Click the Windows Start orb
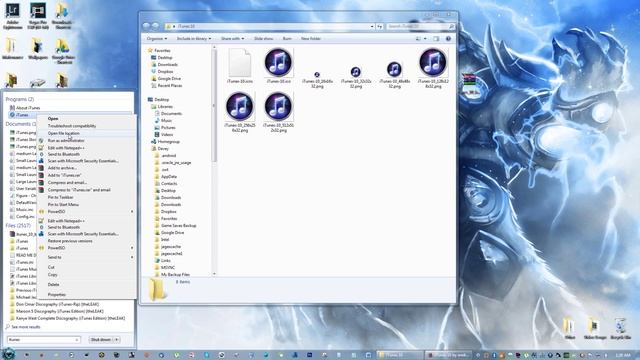Screen dimensions: 640x360 [9, 353]
